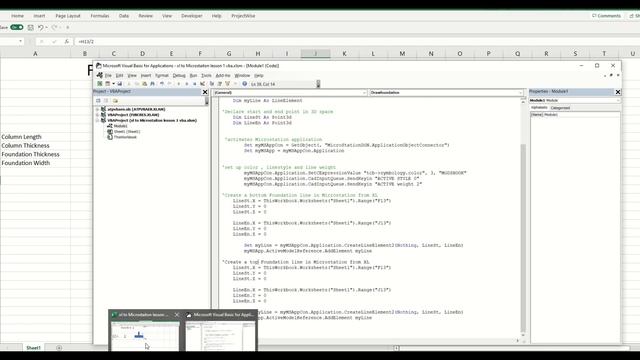This screenshot has width=640, height=360.
Task: Click the blue Help icon in VBA toolbar
Action: [244, 84]
